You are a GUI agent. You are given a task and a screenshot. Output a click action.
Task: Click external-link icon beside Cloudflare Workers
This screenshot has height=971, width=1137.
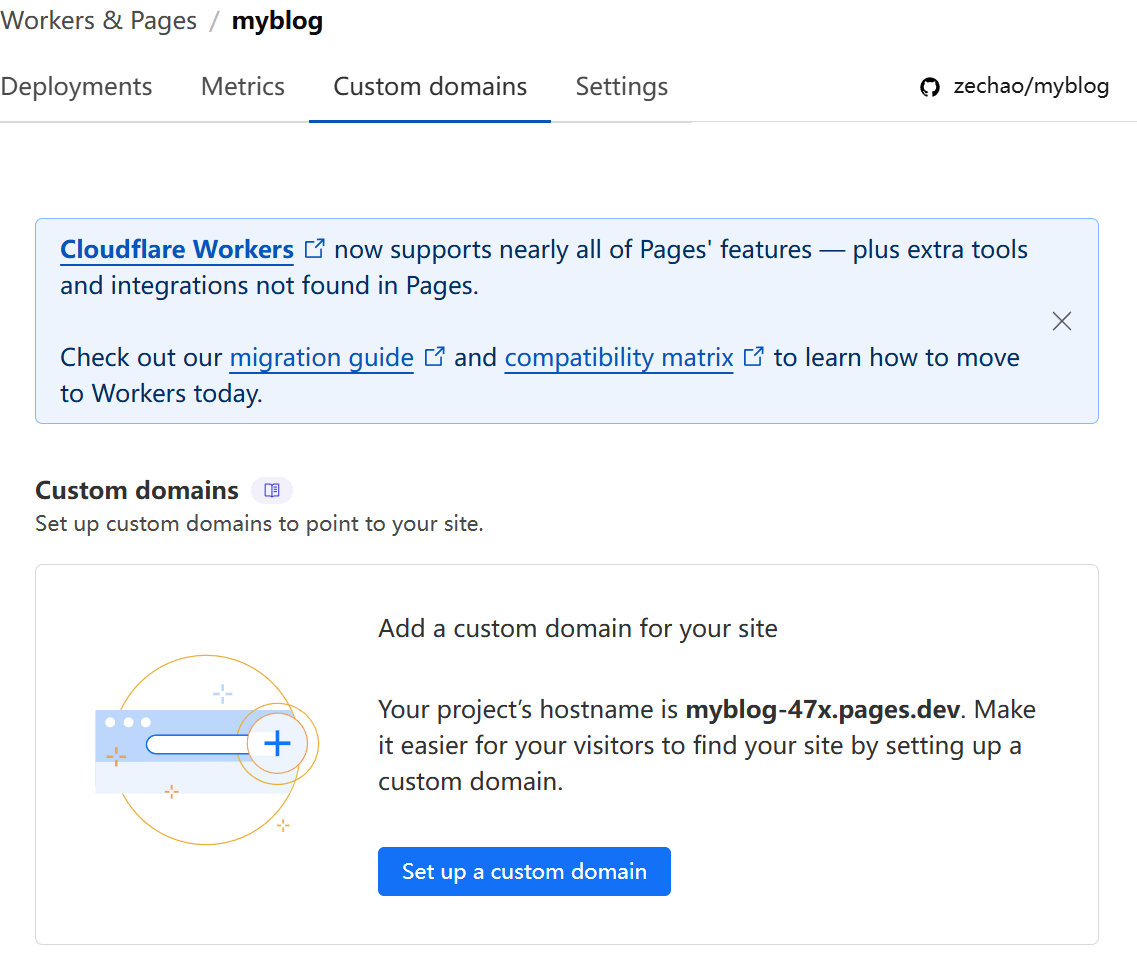[314, 249]
